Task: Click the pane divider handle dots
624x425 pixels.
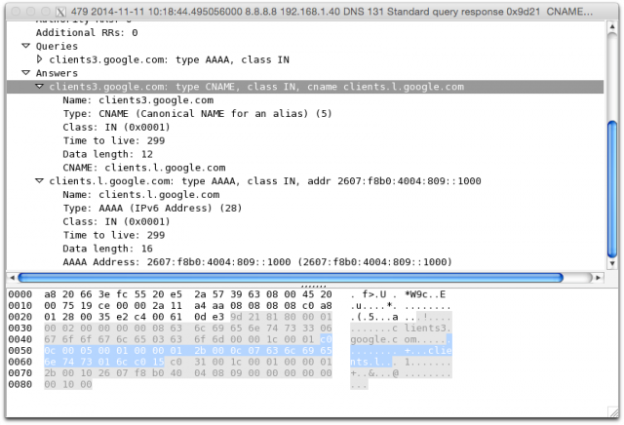Action: tap(314, 286)
